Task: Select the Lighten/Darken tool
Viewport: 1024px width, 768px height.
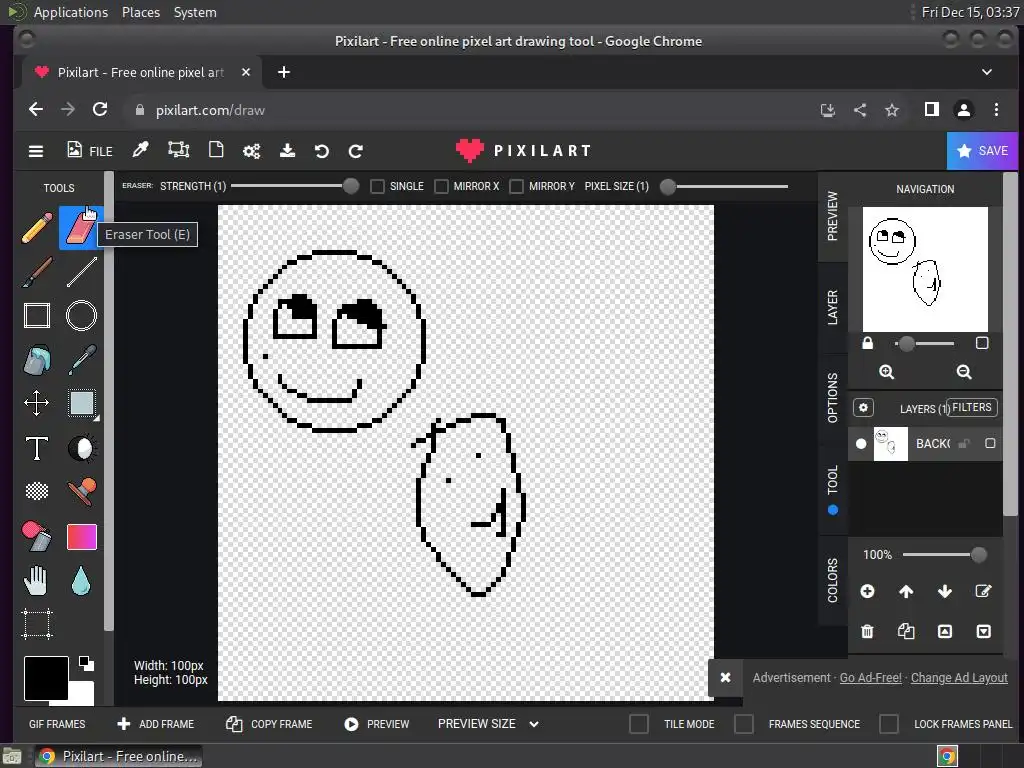Action: 81,449
